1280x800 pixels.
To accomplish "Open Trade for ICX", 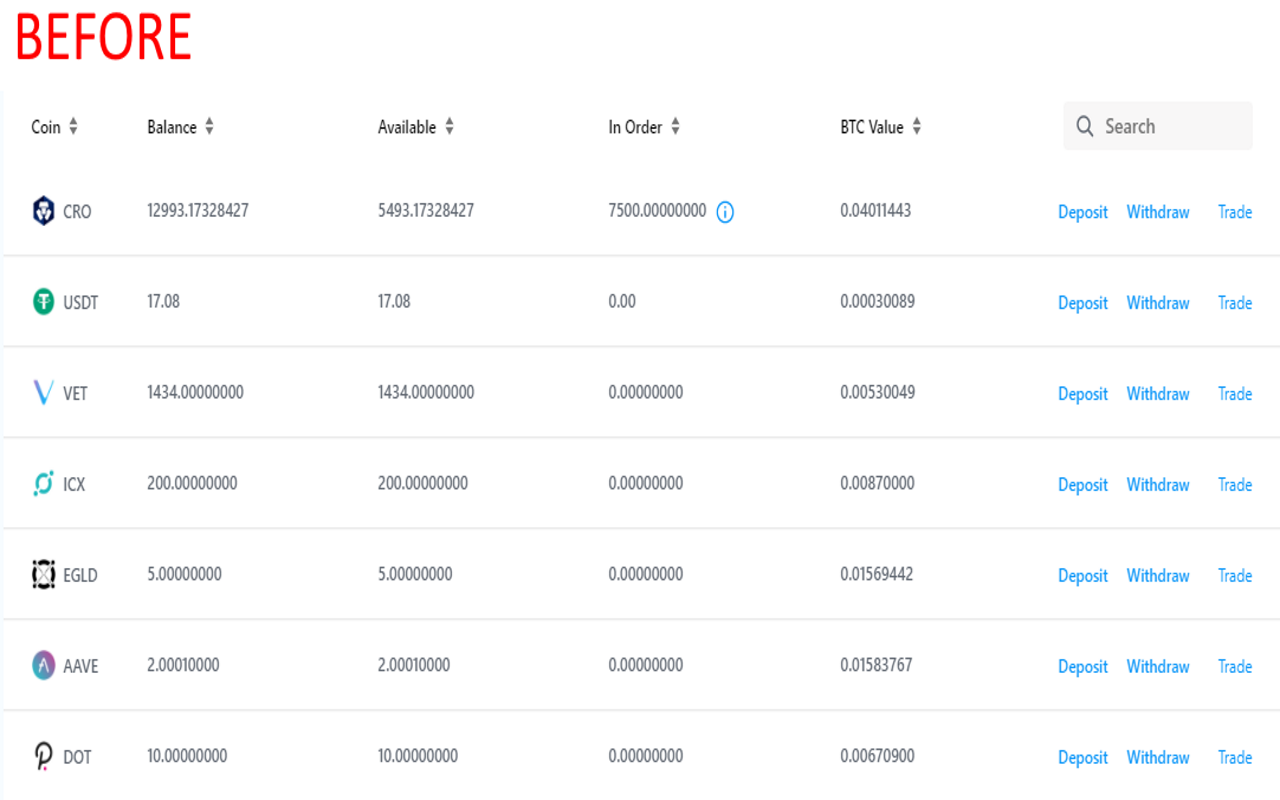I will click(x=1235, y=485).
